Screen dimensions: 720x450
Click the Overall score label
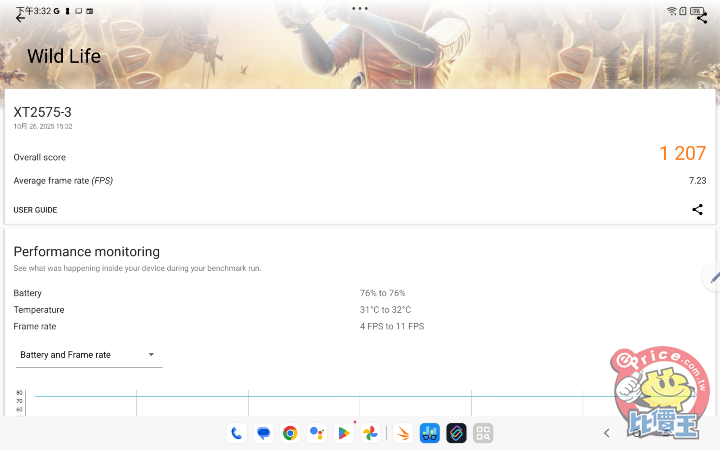[39, 157]
